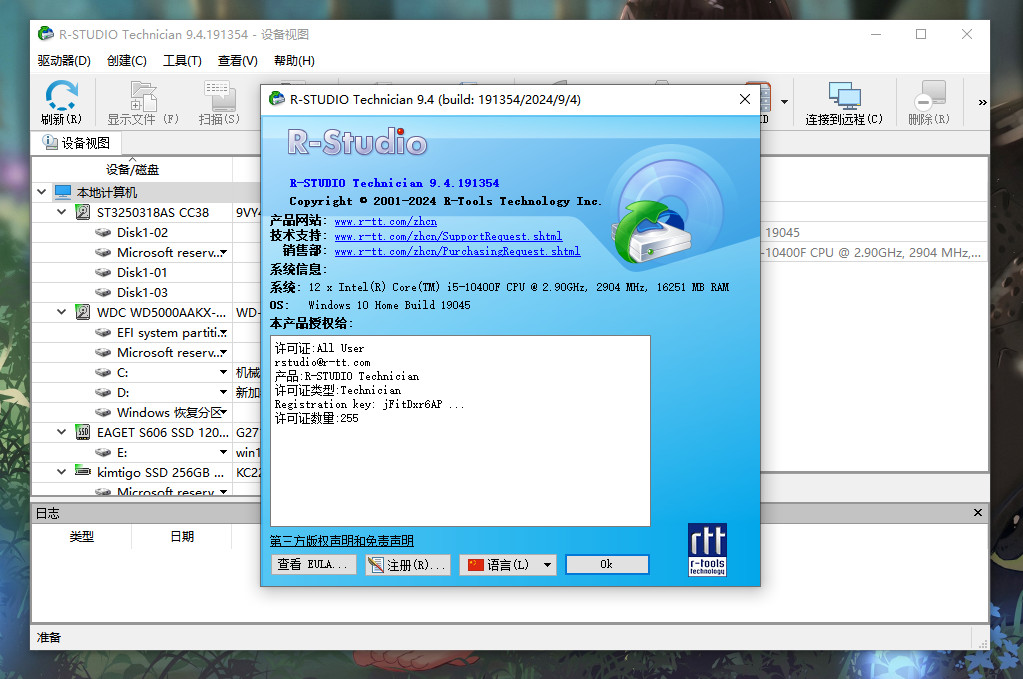Open the 工具(T) menu
This screenshot has height=679, width=1023.
pos(182,61)
